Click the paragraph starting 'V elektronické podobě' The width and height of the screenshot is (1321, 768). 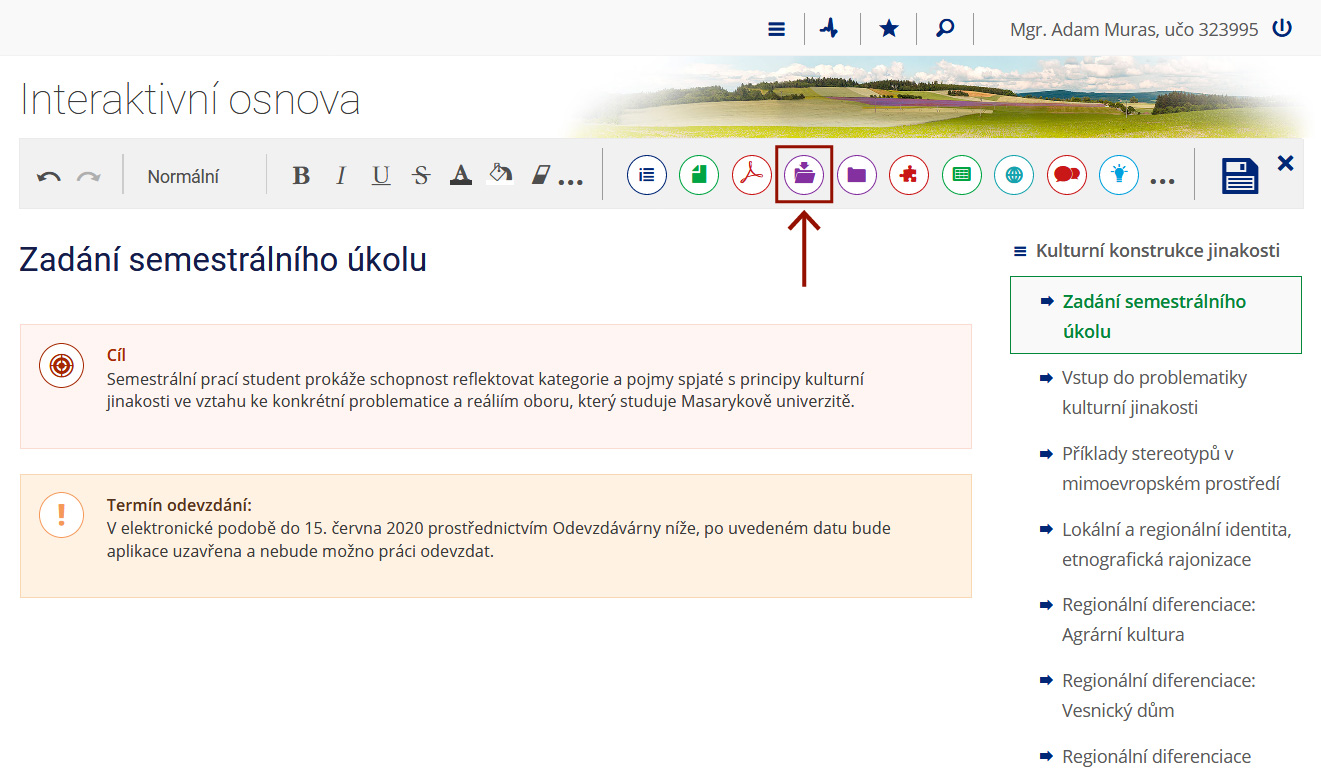pos(498,540)
